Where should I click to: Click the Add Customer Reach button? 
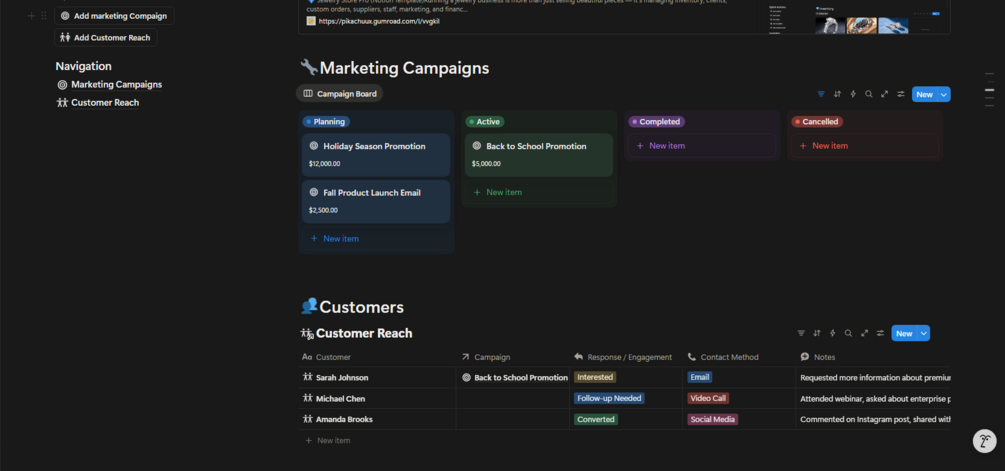[105, 38]
